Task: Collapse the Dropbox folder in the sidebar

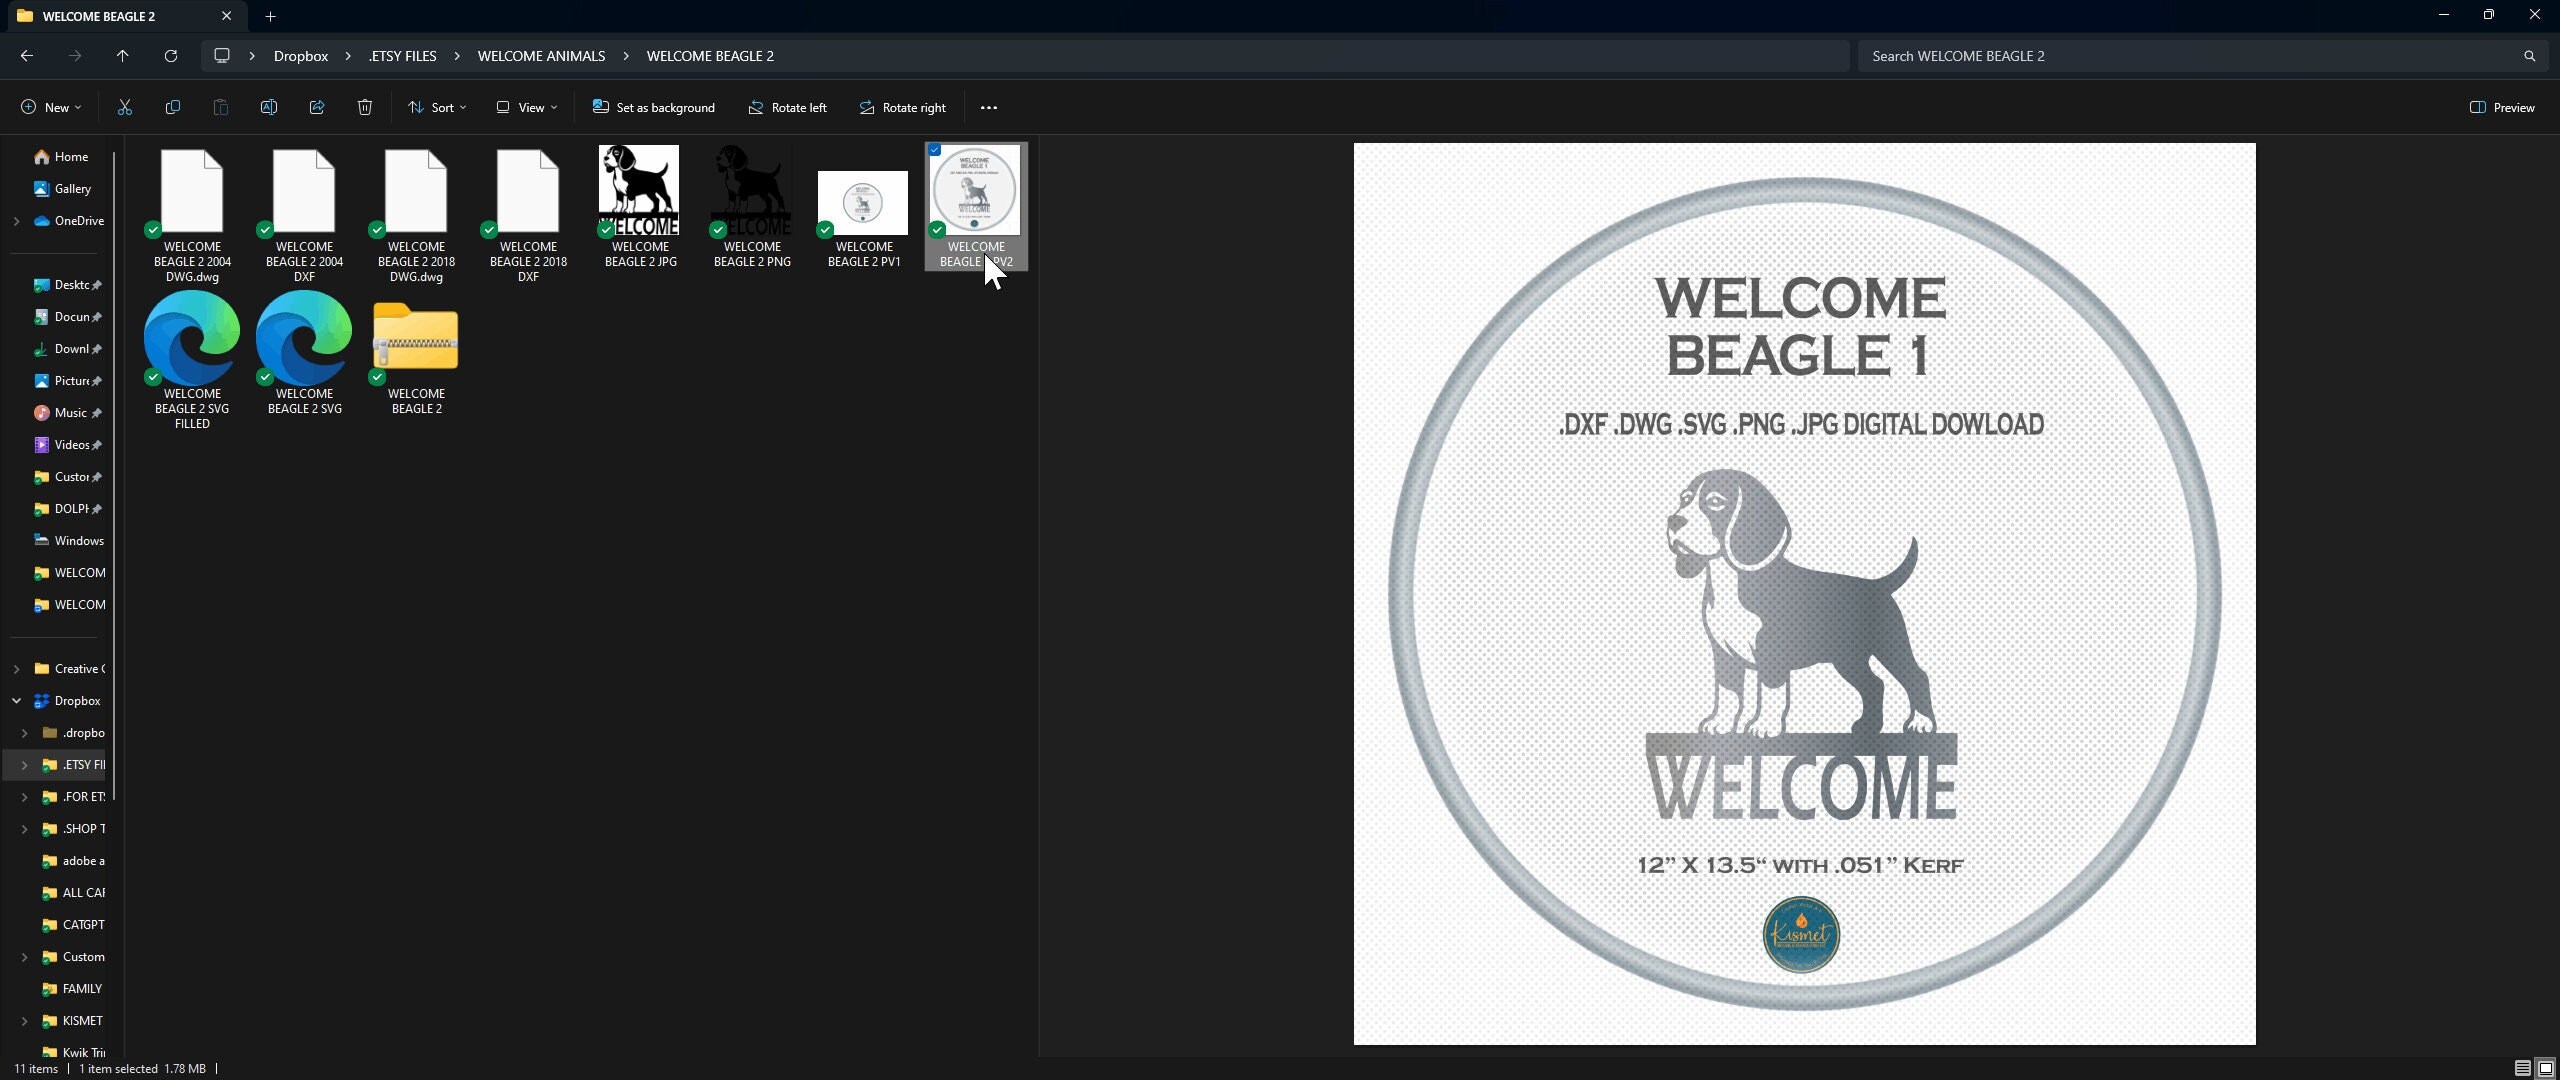Action: pos(16,700)
